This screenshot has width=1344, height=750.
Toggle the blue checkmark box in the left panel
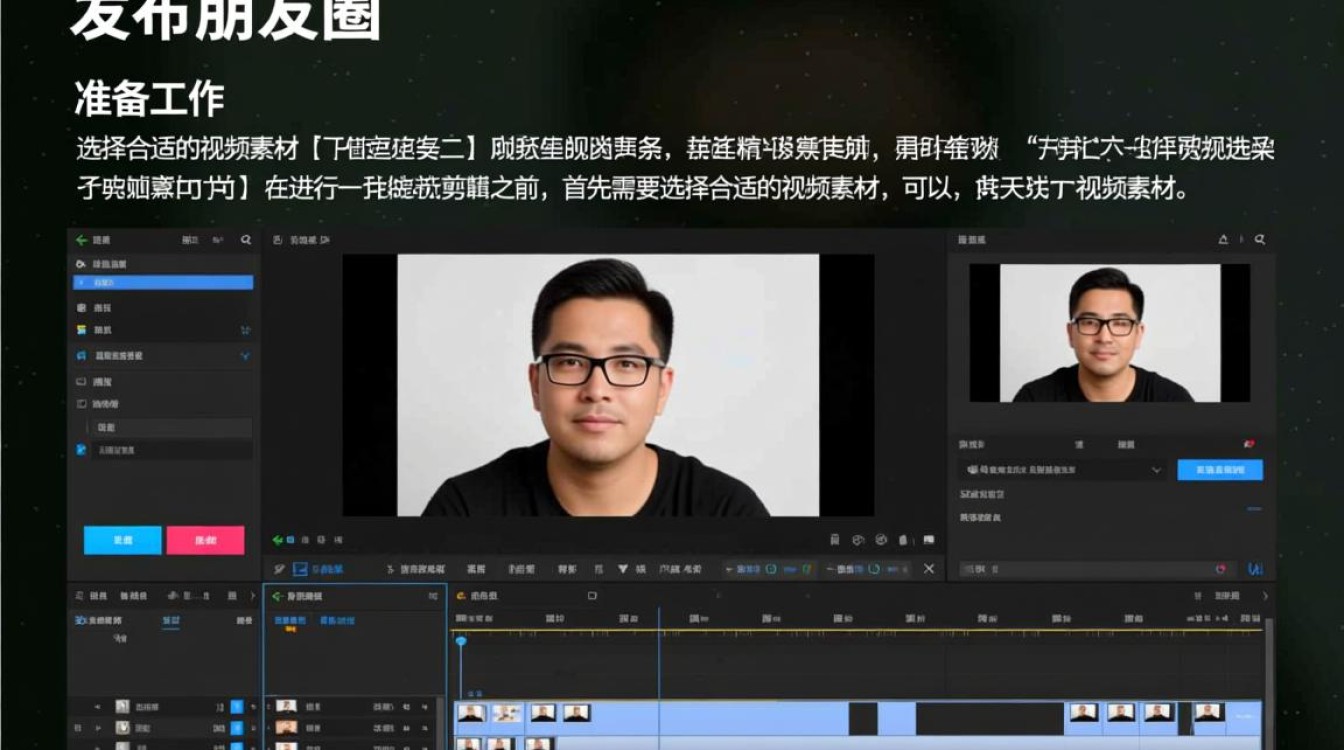81,451
